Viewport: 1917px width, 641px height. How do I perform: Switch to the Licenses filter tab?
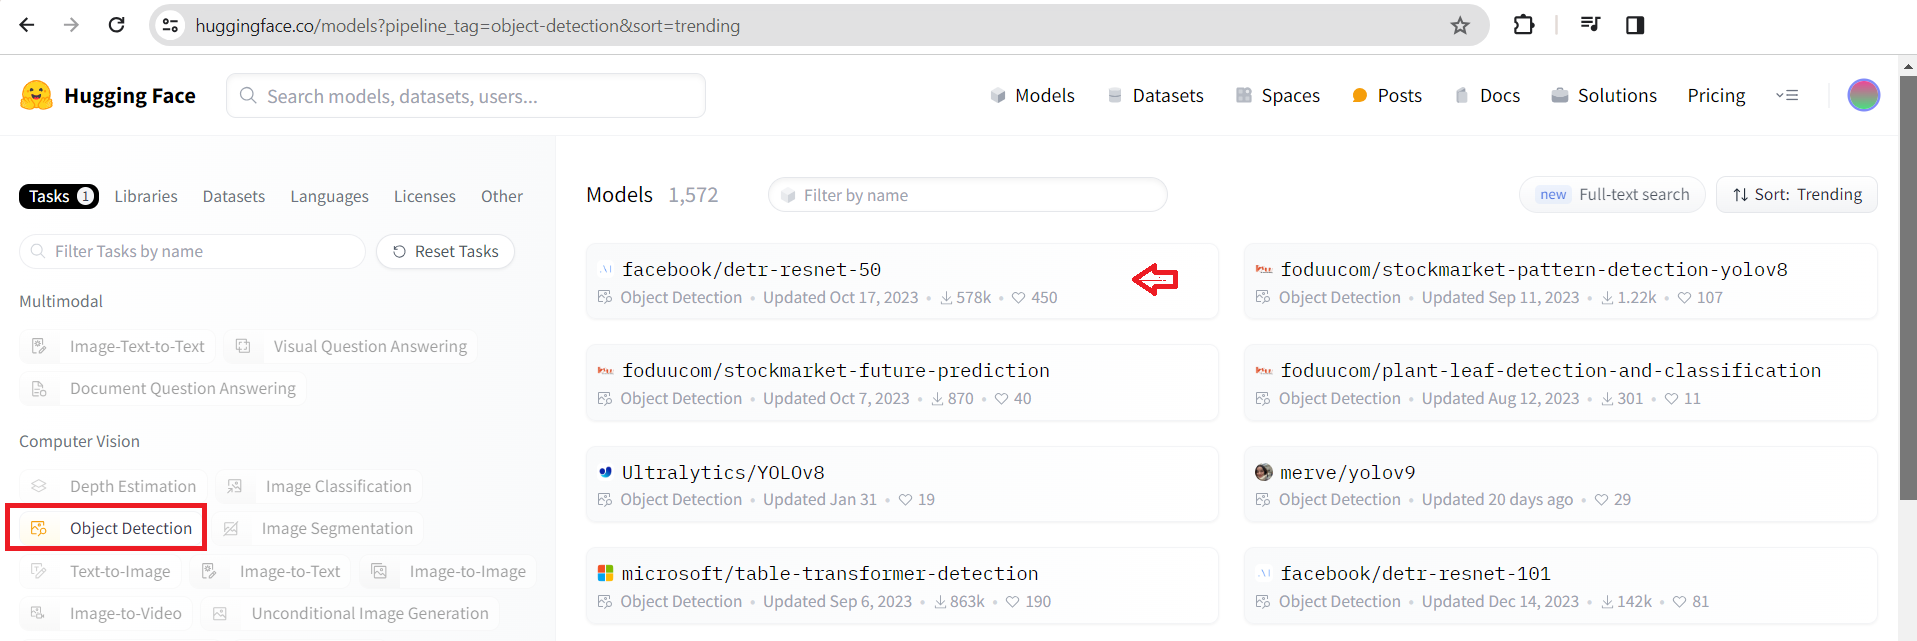(x=425, y=196)
